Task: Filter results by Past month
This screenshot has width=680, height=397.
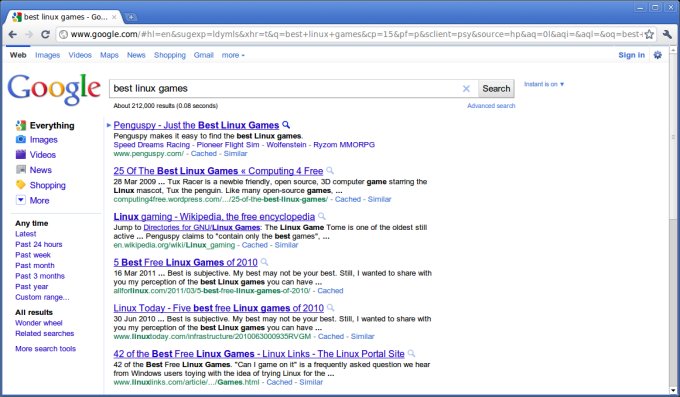Action: tap(35, 265)
